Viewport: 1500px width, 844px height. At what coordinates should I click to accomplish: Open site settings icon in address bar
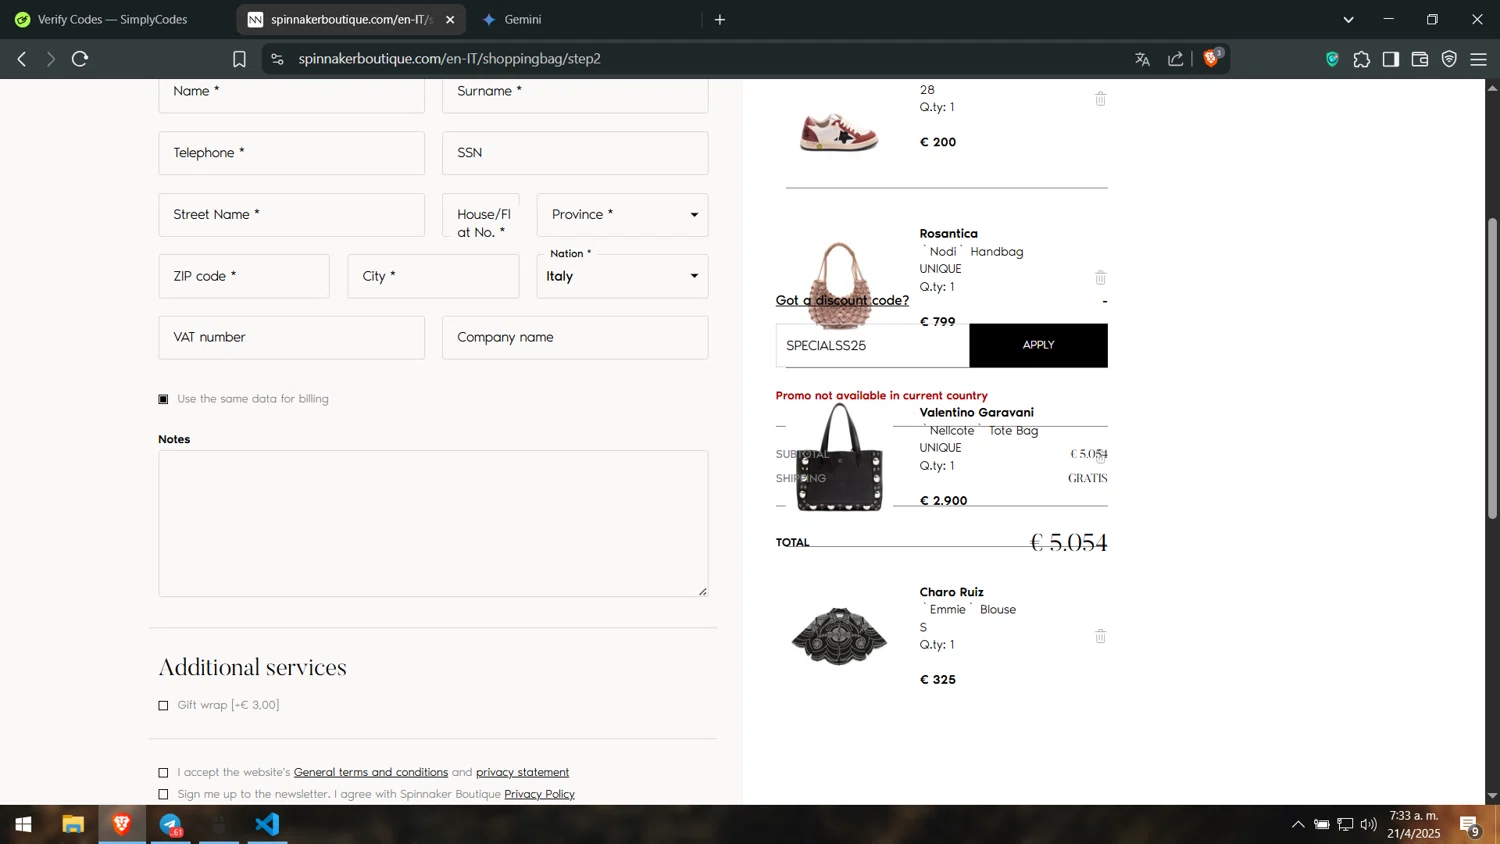point(278,59)
